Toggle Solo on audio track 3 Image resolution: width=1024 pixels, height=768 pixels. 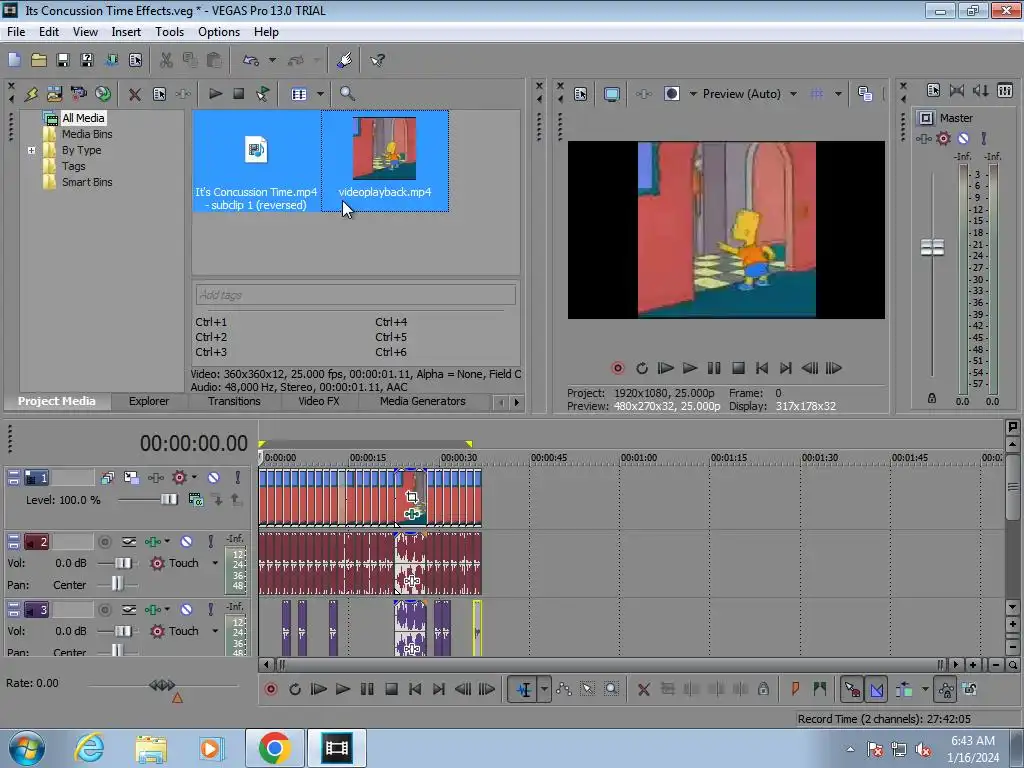210,609
